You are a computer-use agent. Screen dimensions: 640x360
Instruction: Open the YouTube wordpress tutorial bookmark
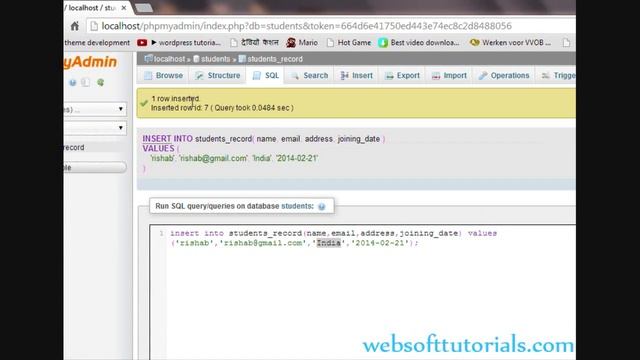(180, 42)
